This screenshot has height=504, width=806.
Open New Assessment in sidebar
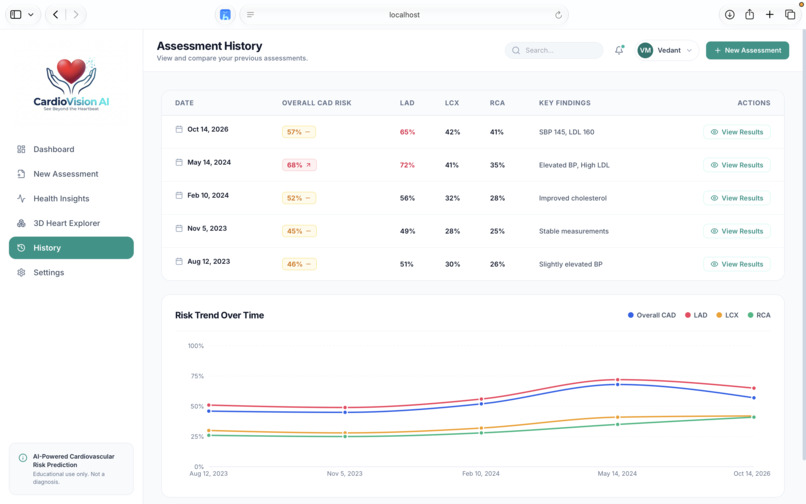click(71, 174)
